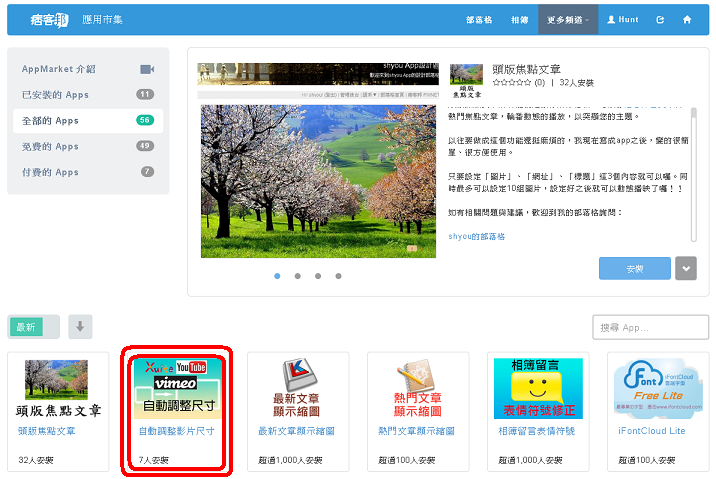Click the 32人安裝 text under 頭版焦點文章 card
The height and width of the screenshot is (479, 716).
coord(36,460)
